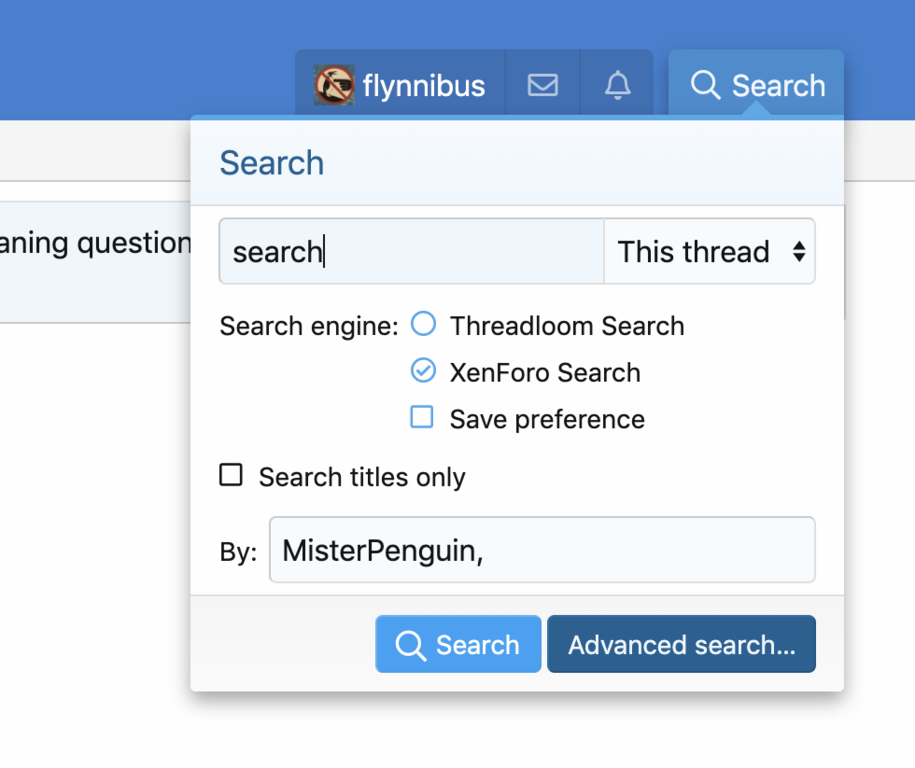Click the Search engine label
915x768 pixels.
(x=308, y=326)
